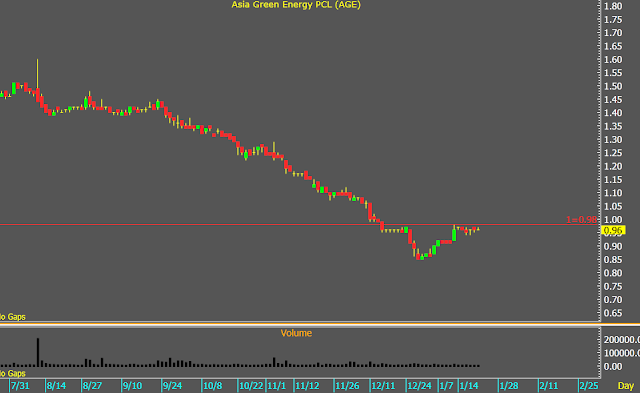
Task: Click the No Gaps label in the volume panel
Action: click(12, 373)
